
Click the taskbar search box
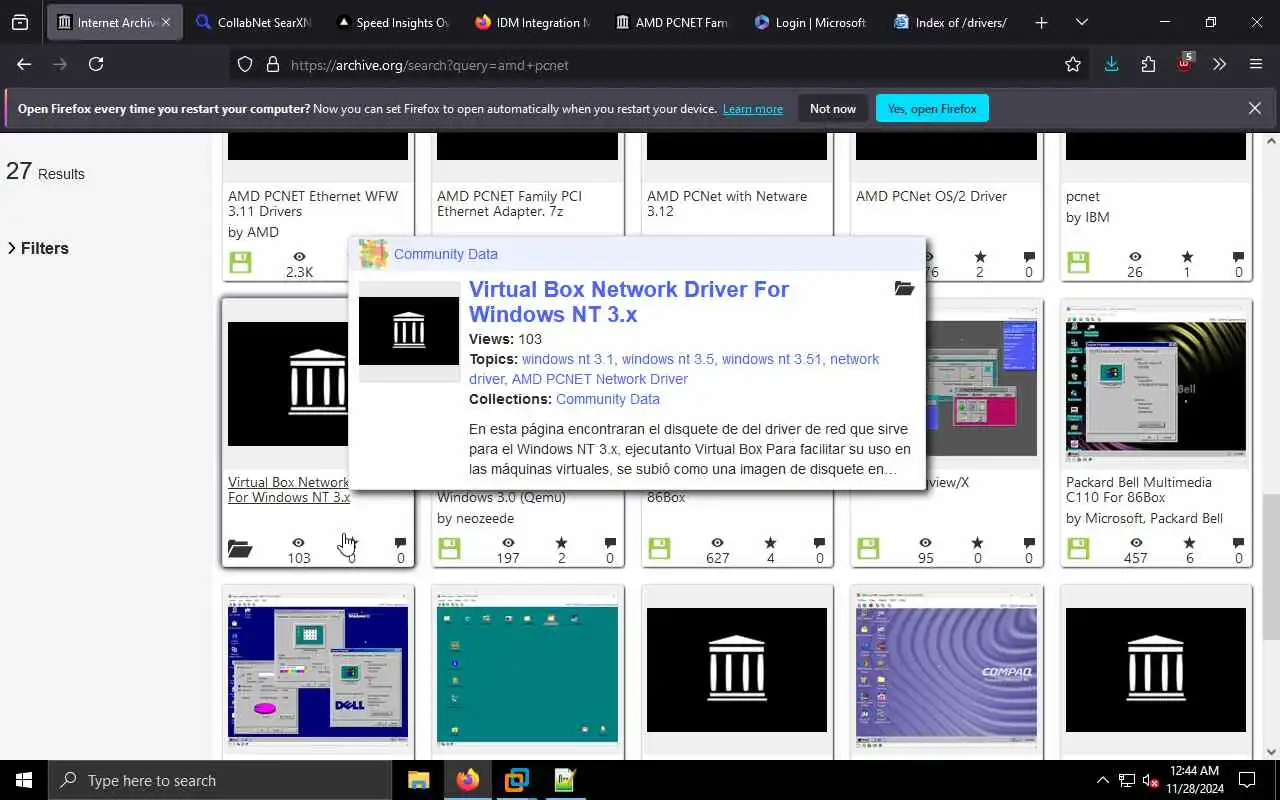pyautogui.click(x=220, y=780)
